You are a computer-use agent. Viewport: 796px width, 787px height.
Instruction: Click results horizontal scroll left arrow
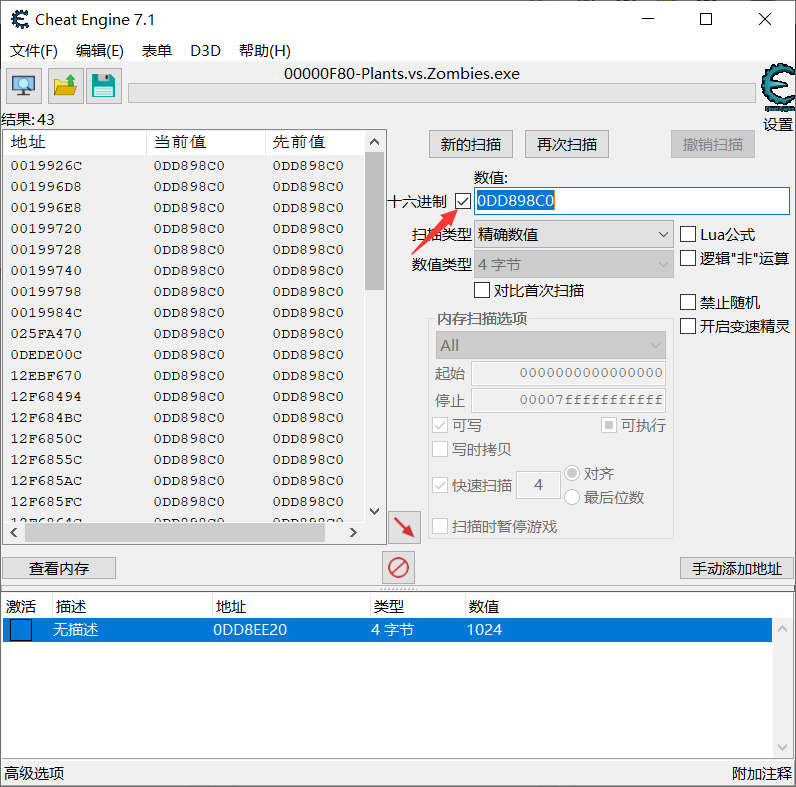(14, 532)
